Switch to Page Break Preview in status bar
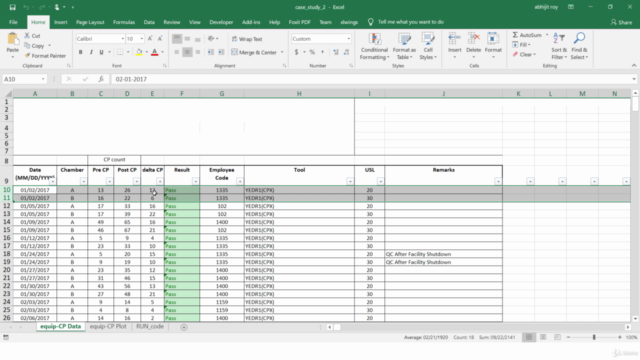The height and width of the screenshot is (360, 640). coord(557,337)
